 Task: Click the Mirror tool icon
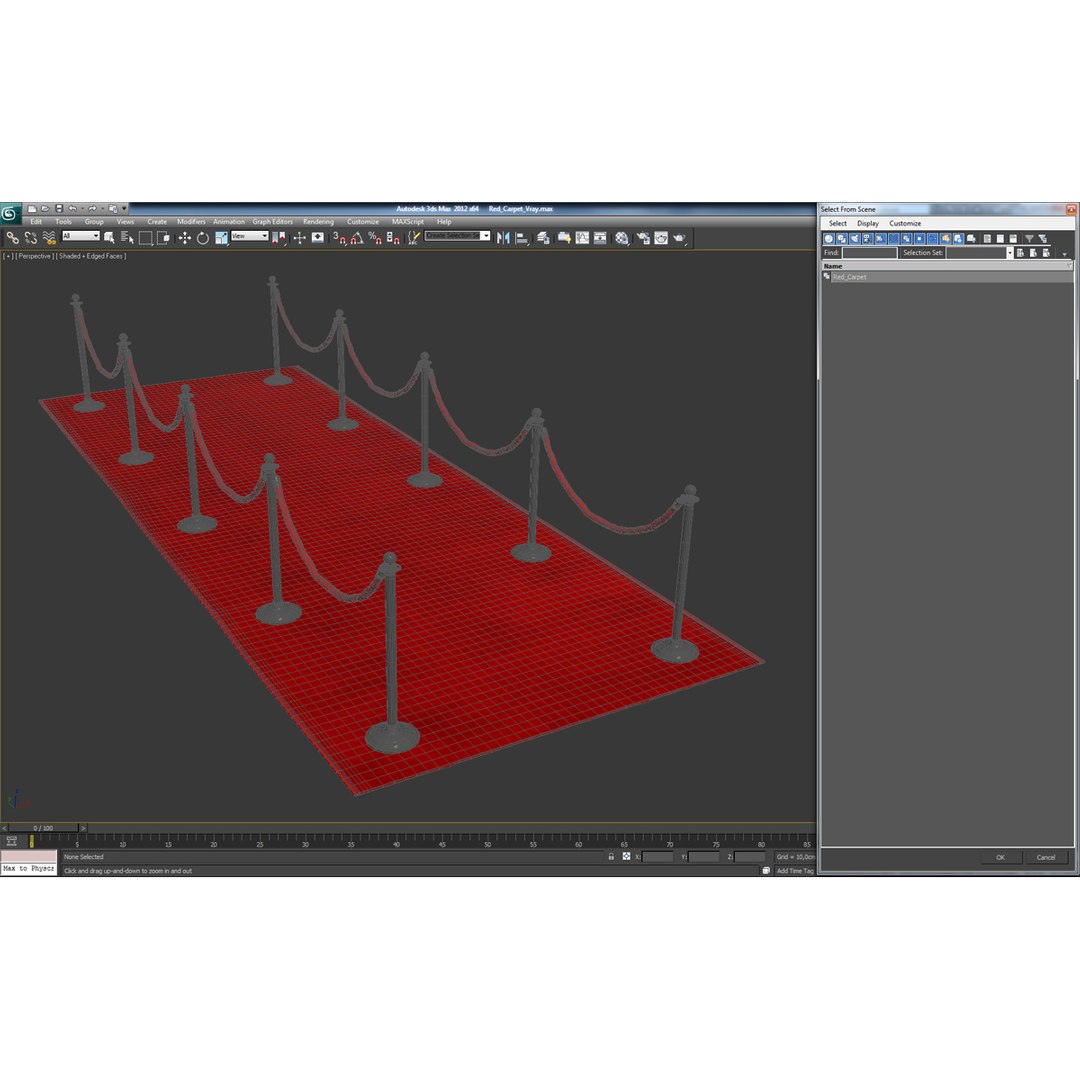tap(503, 238)
